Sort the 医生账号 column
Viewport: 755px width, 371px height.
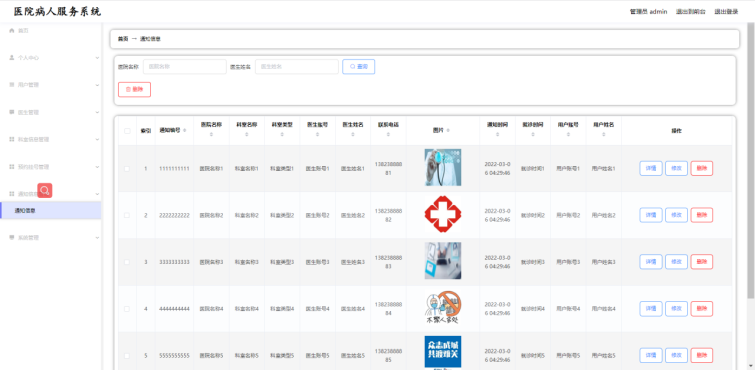(317, 135)
